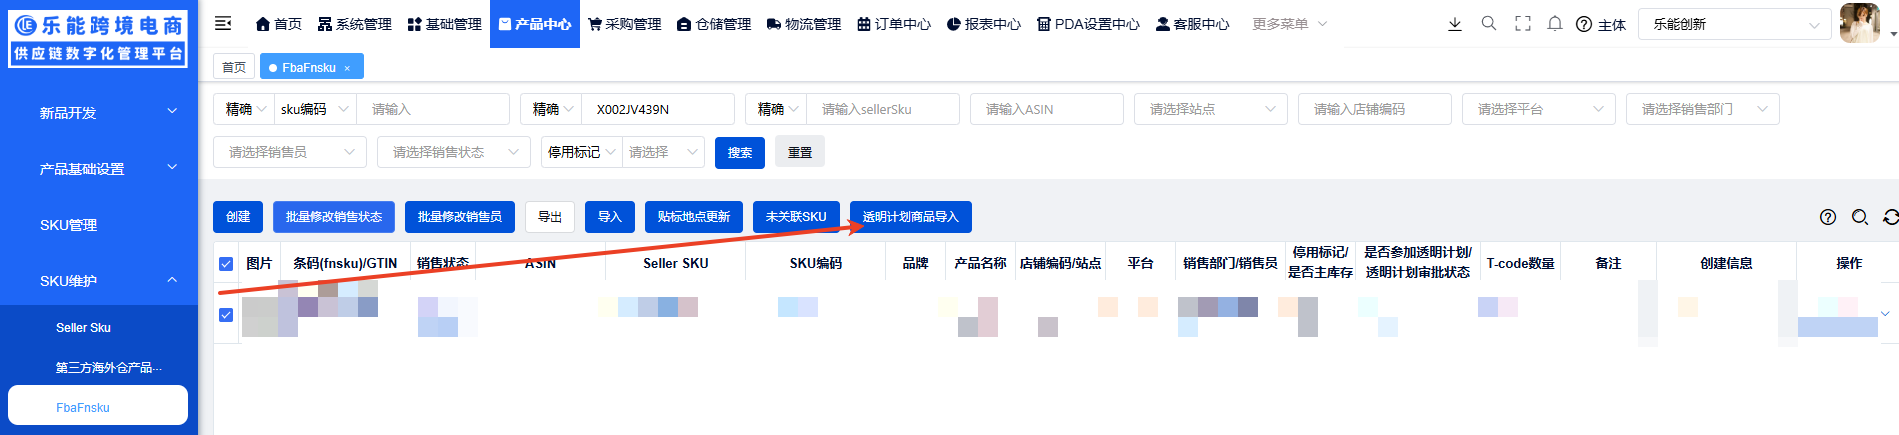
Task: Open the notification bell
Action: point(1554,24)
